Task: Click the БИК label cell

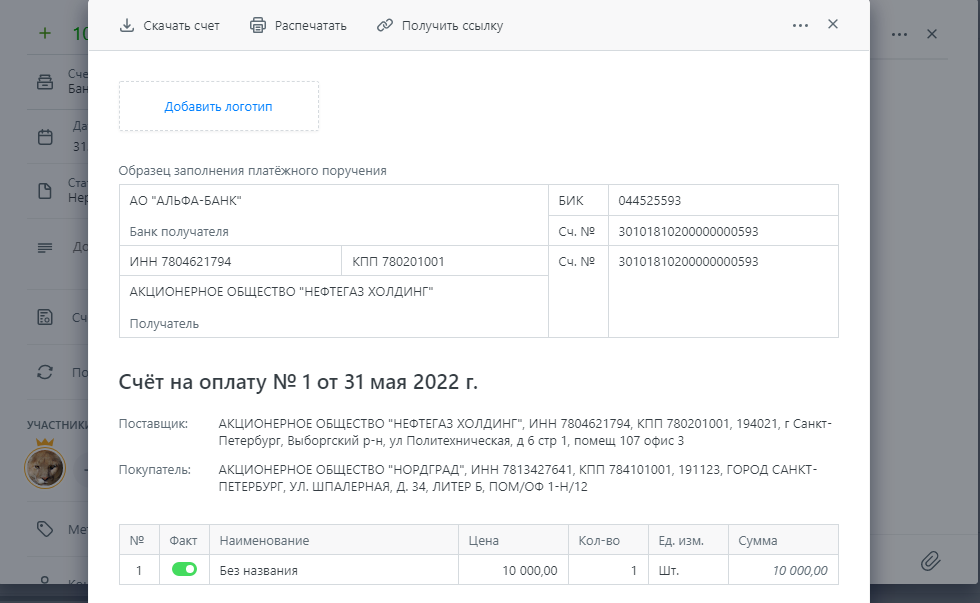Action: point(578,201)
